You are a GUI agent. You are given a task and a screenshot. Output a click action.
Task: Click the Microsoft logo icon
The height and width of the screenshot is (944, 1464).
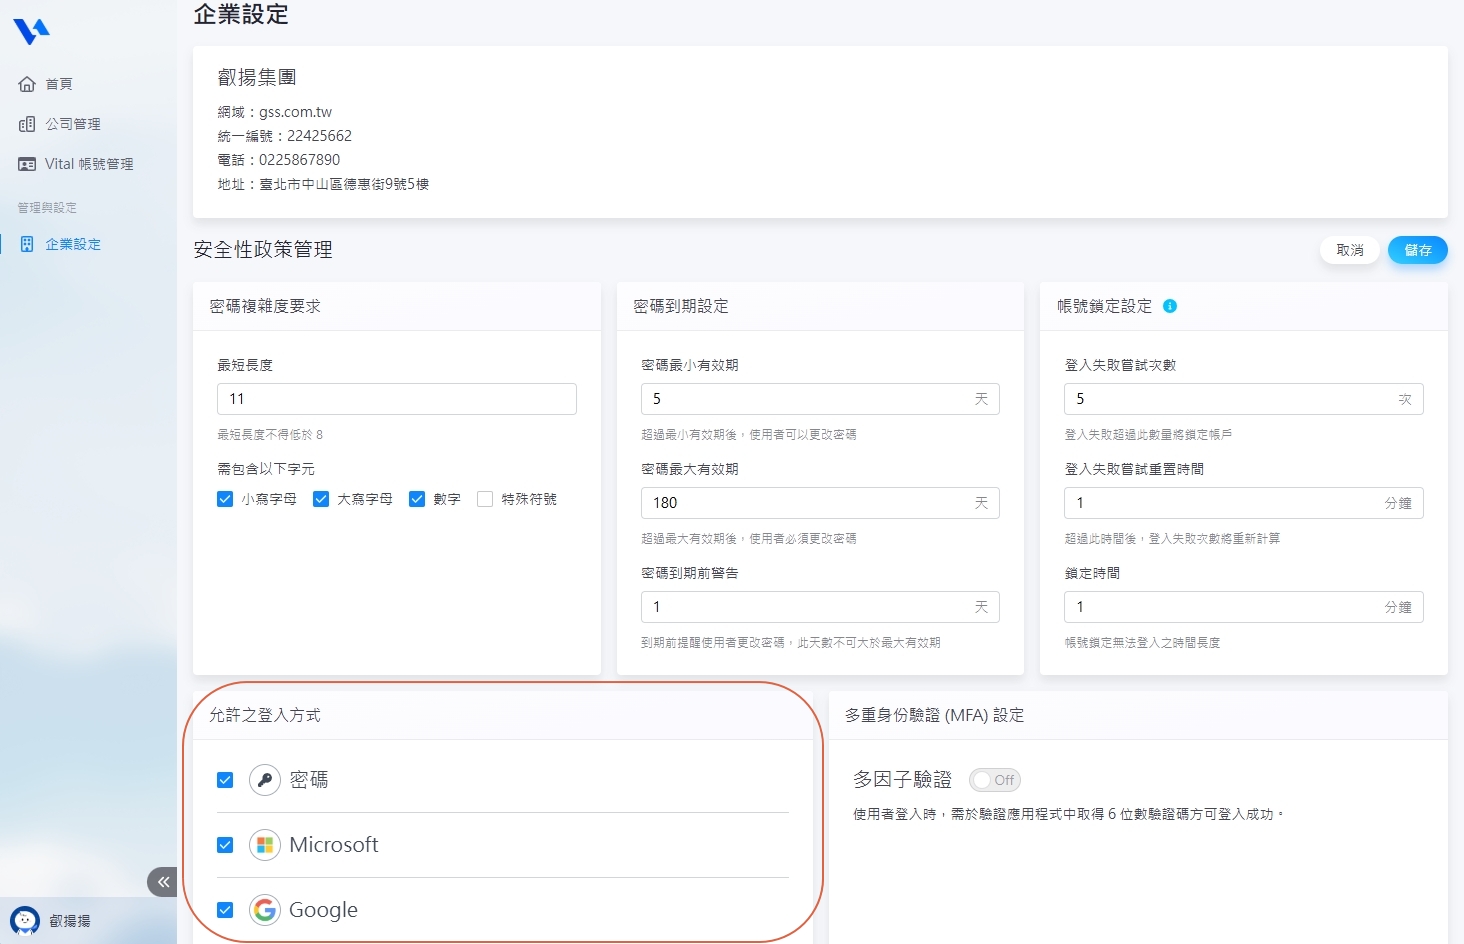(x=265, y=845)
